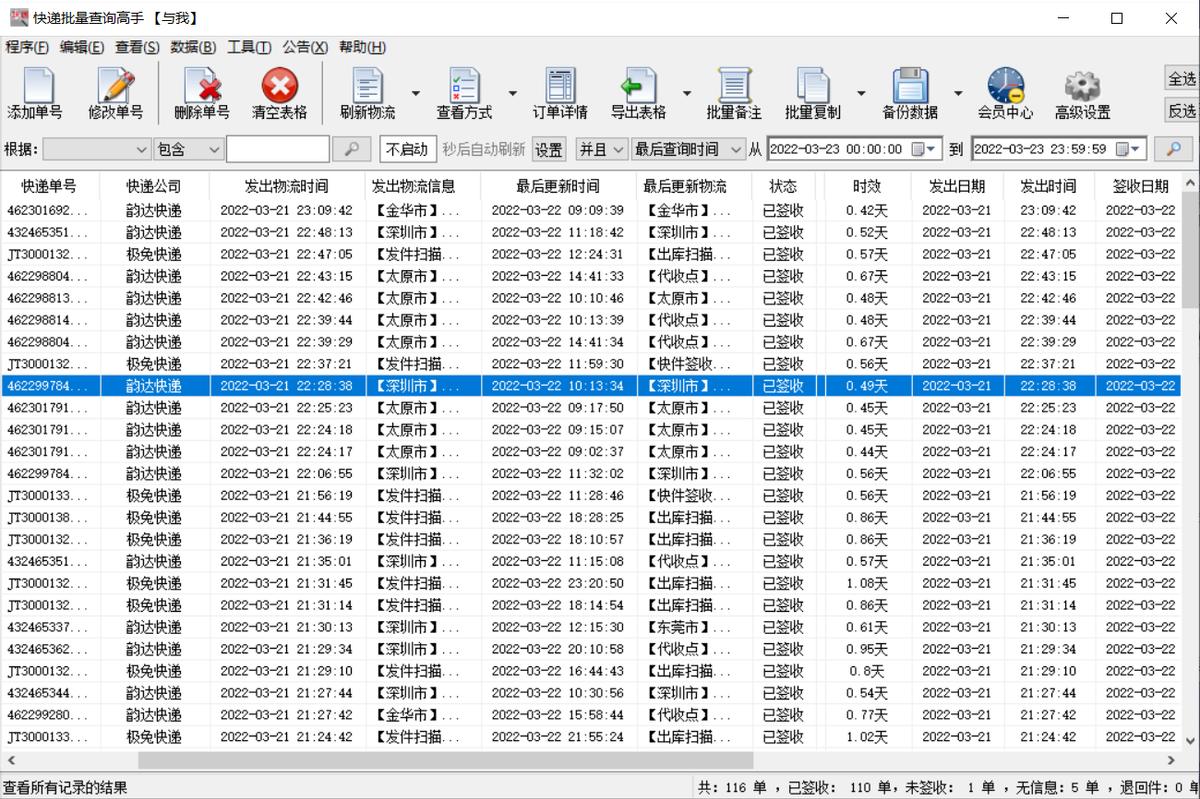This screenshot has width=1200, height=799.
Task: Click the 导出表格 export icon
Action: pos(637,93)
